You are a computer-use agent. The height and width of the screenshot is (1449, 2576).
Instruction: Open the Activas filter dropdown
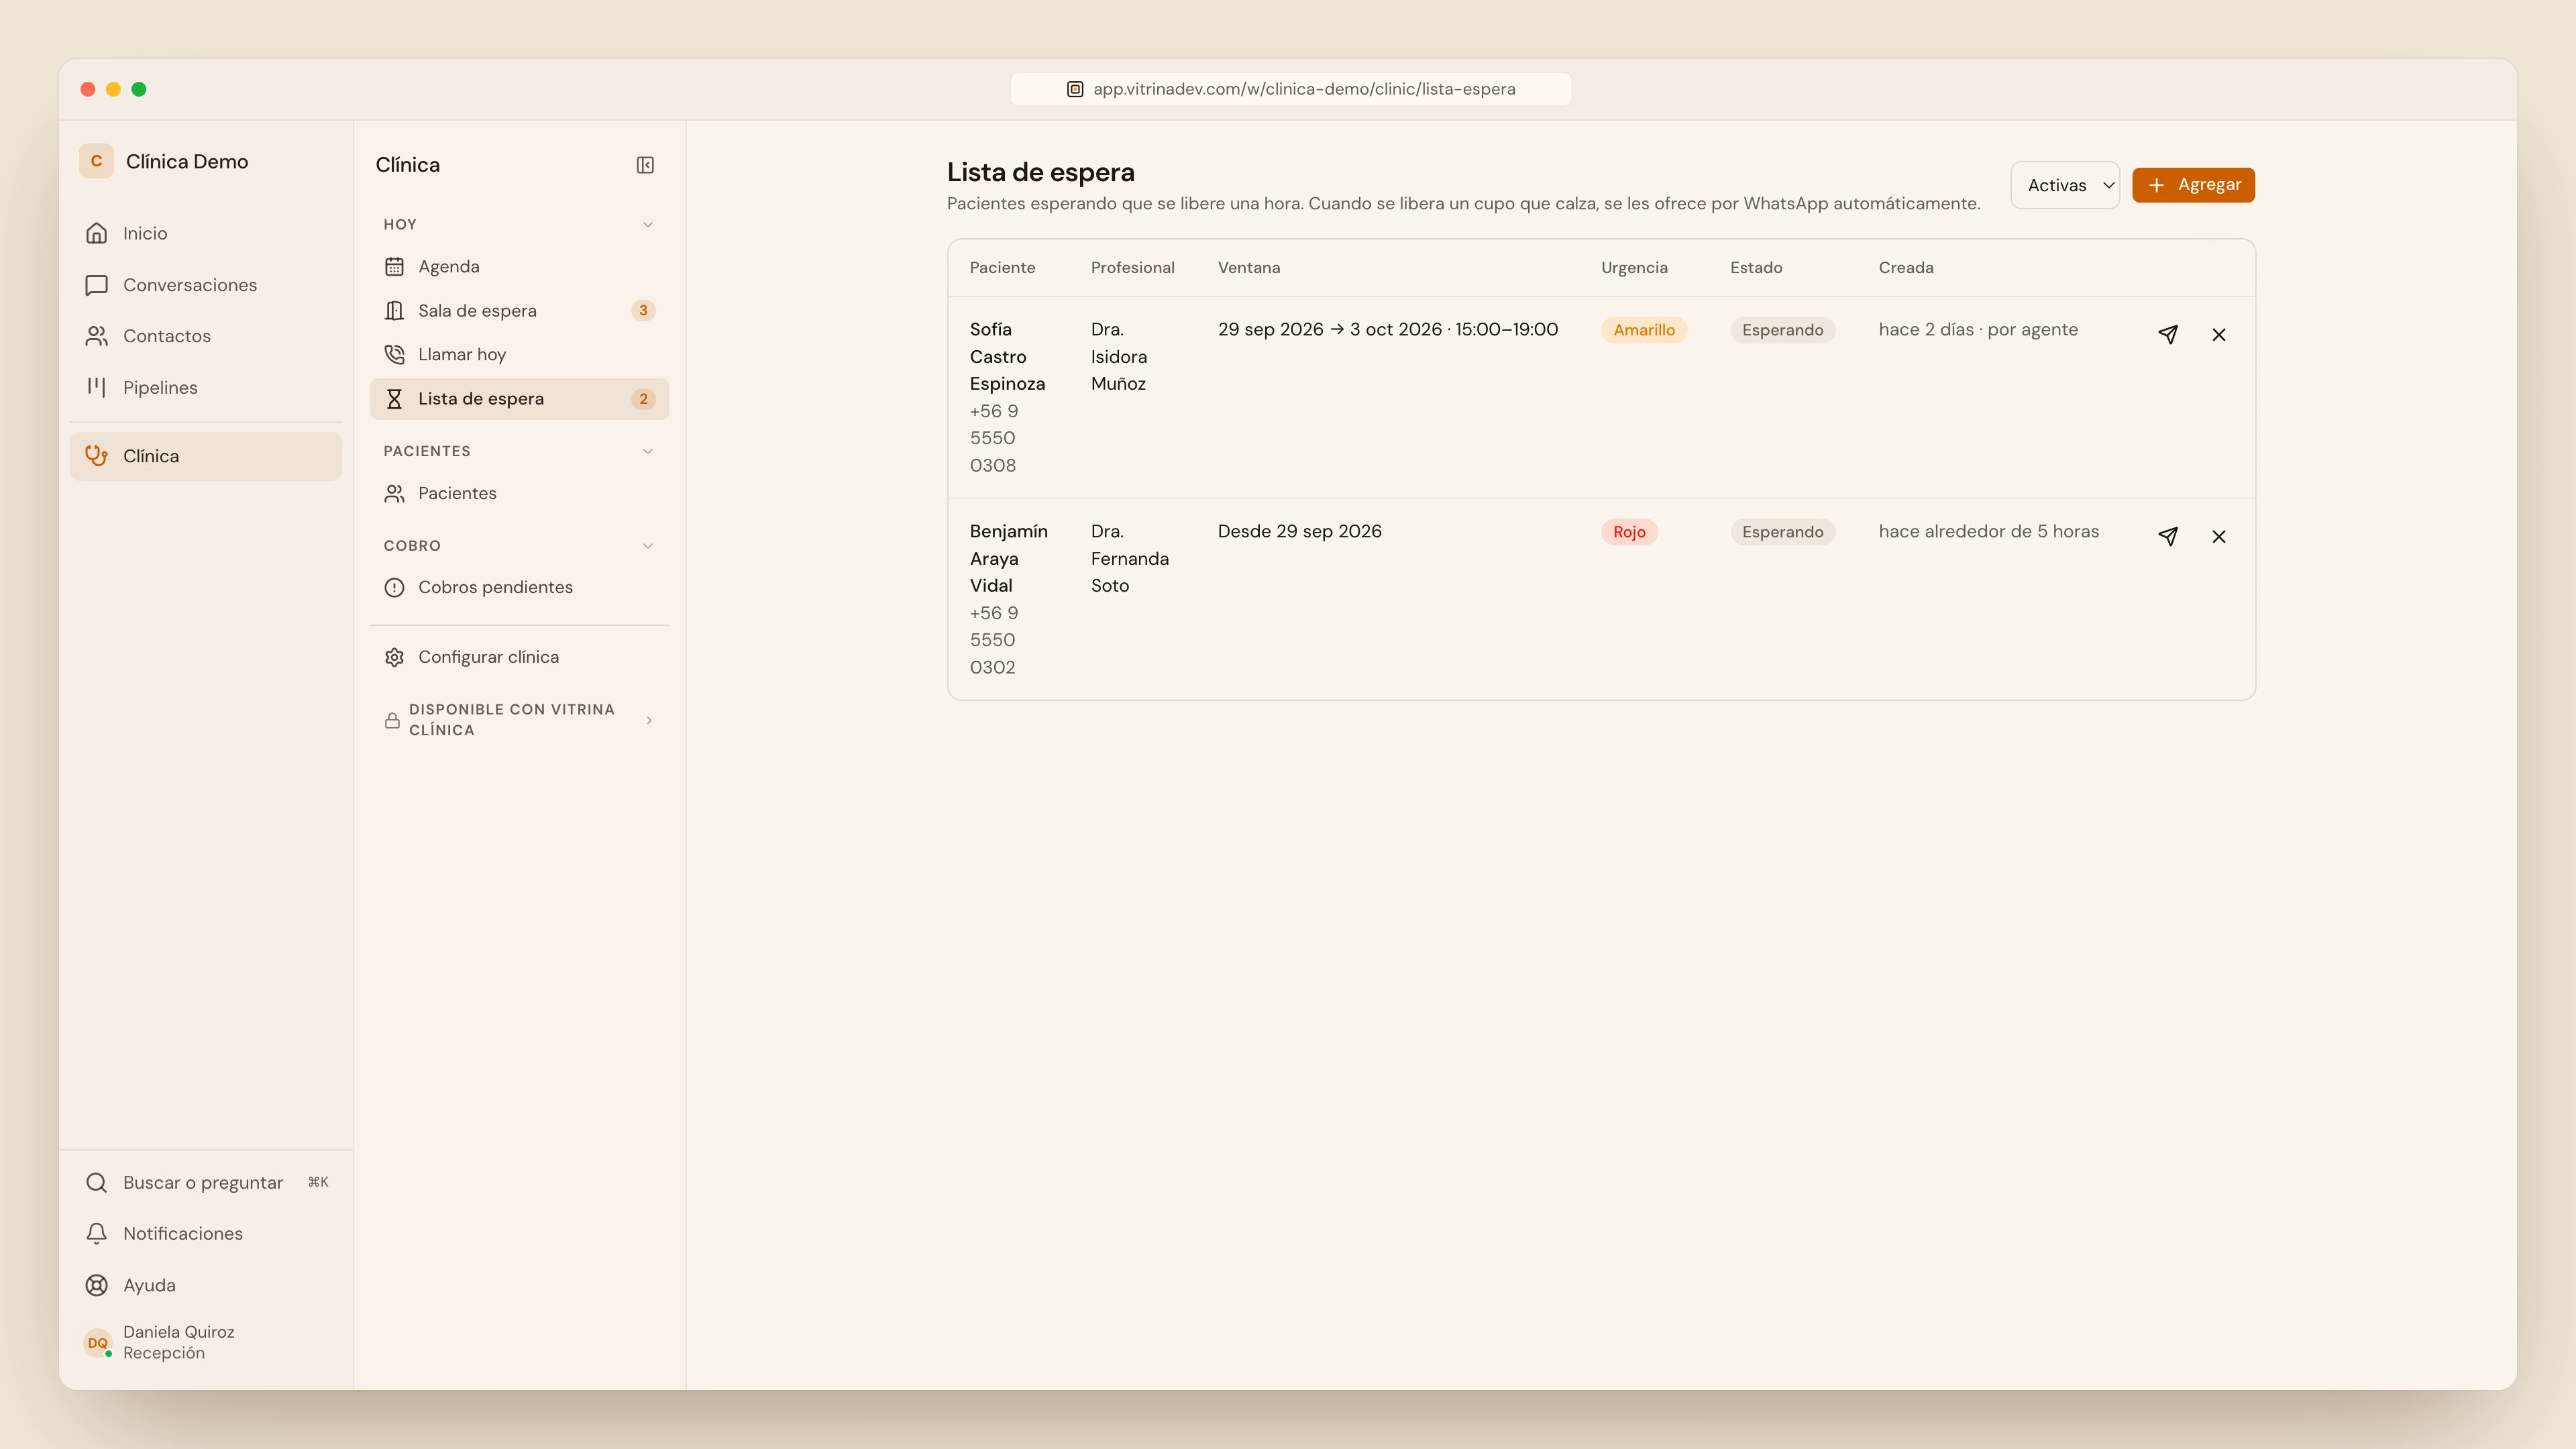(2065, 185)
